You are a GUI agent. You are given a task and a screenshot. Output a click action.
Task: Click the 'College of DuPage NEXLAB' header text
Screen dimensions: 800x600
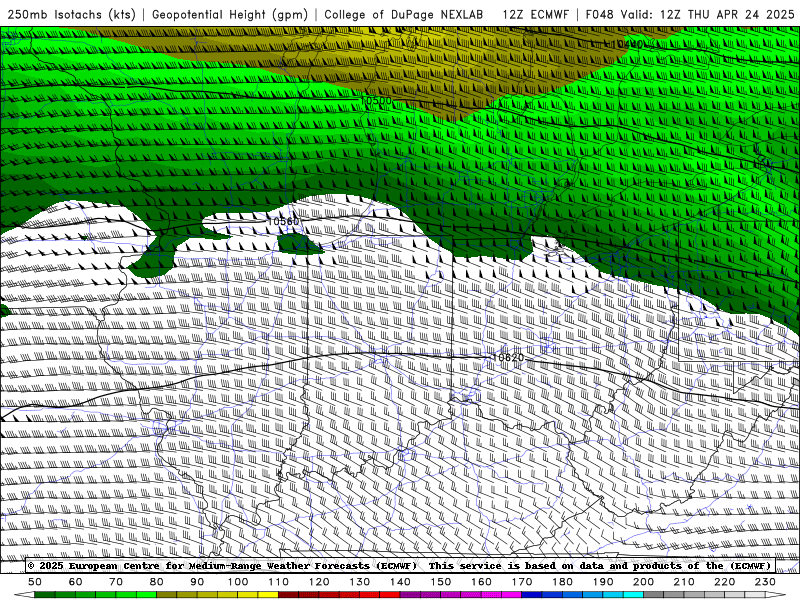coord(404,14)
